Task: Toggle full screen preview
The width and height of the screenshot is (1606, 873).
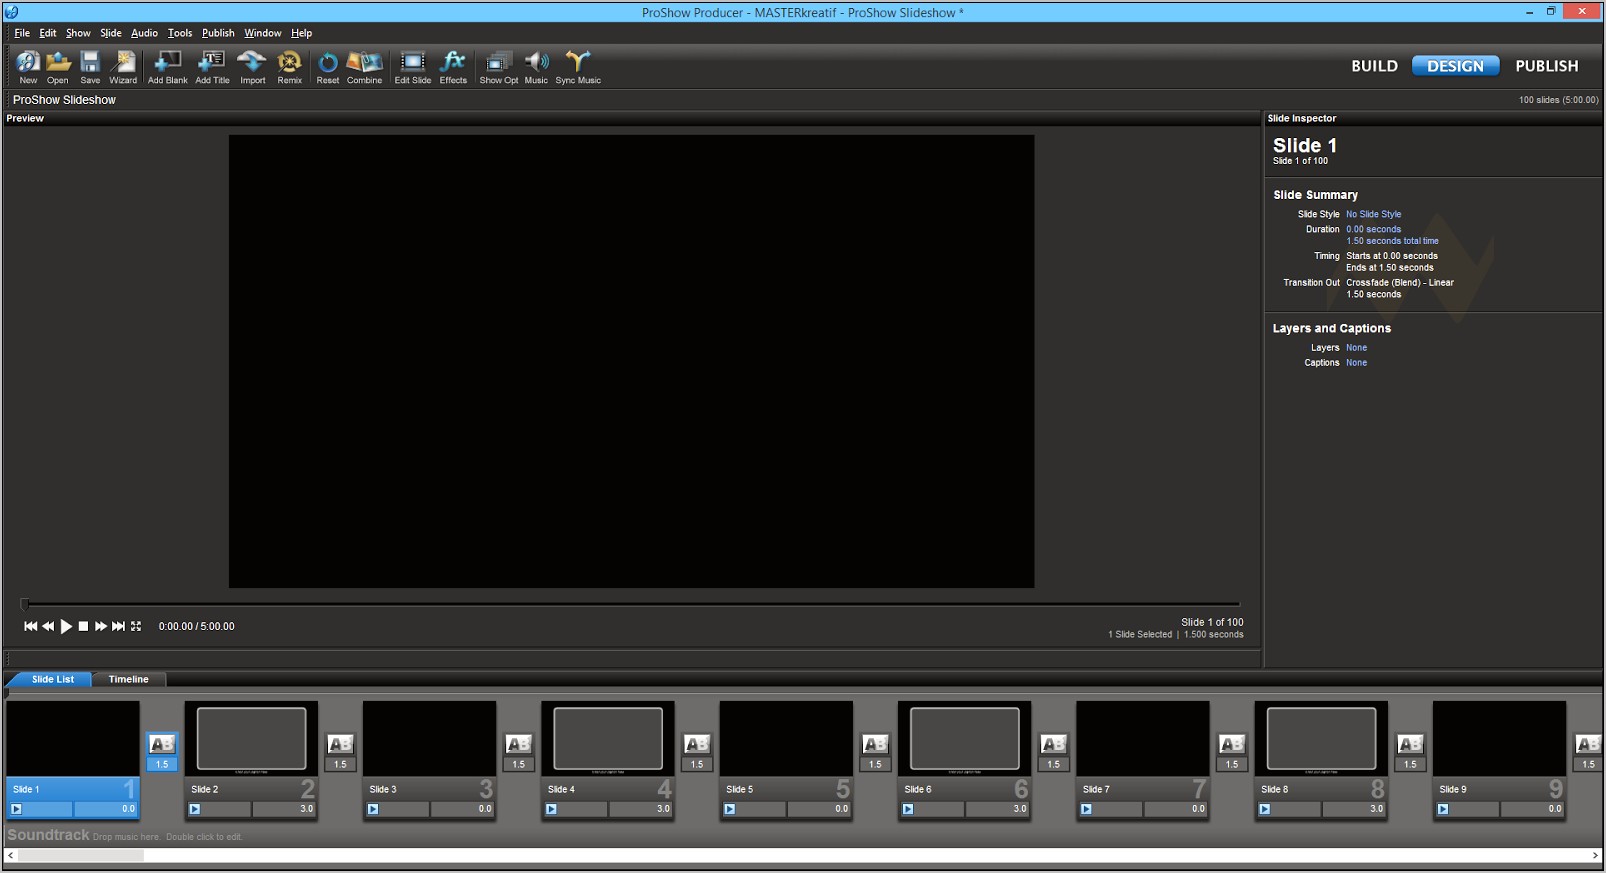Action: (136, 626)
